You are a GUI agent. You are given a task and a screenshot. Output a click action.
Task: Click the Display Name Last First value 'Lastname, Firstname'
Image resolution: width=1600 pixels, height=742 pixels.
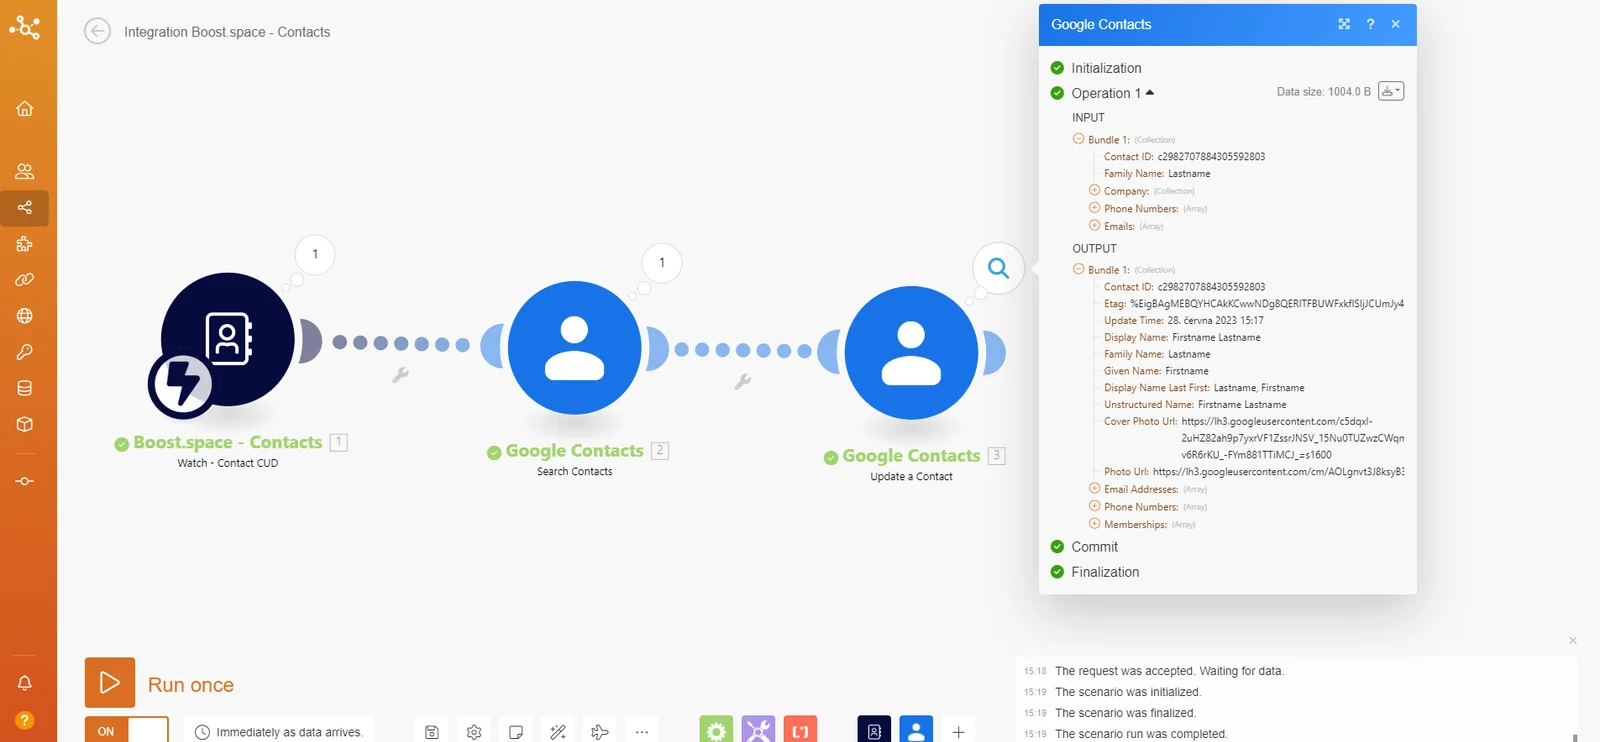[x=1259, y=388]
